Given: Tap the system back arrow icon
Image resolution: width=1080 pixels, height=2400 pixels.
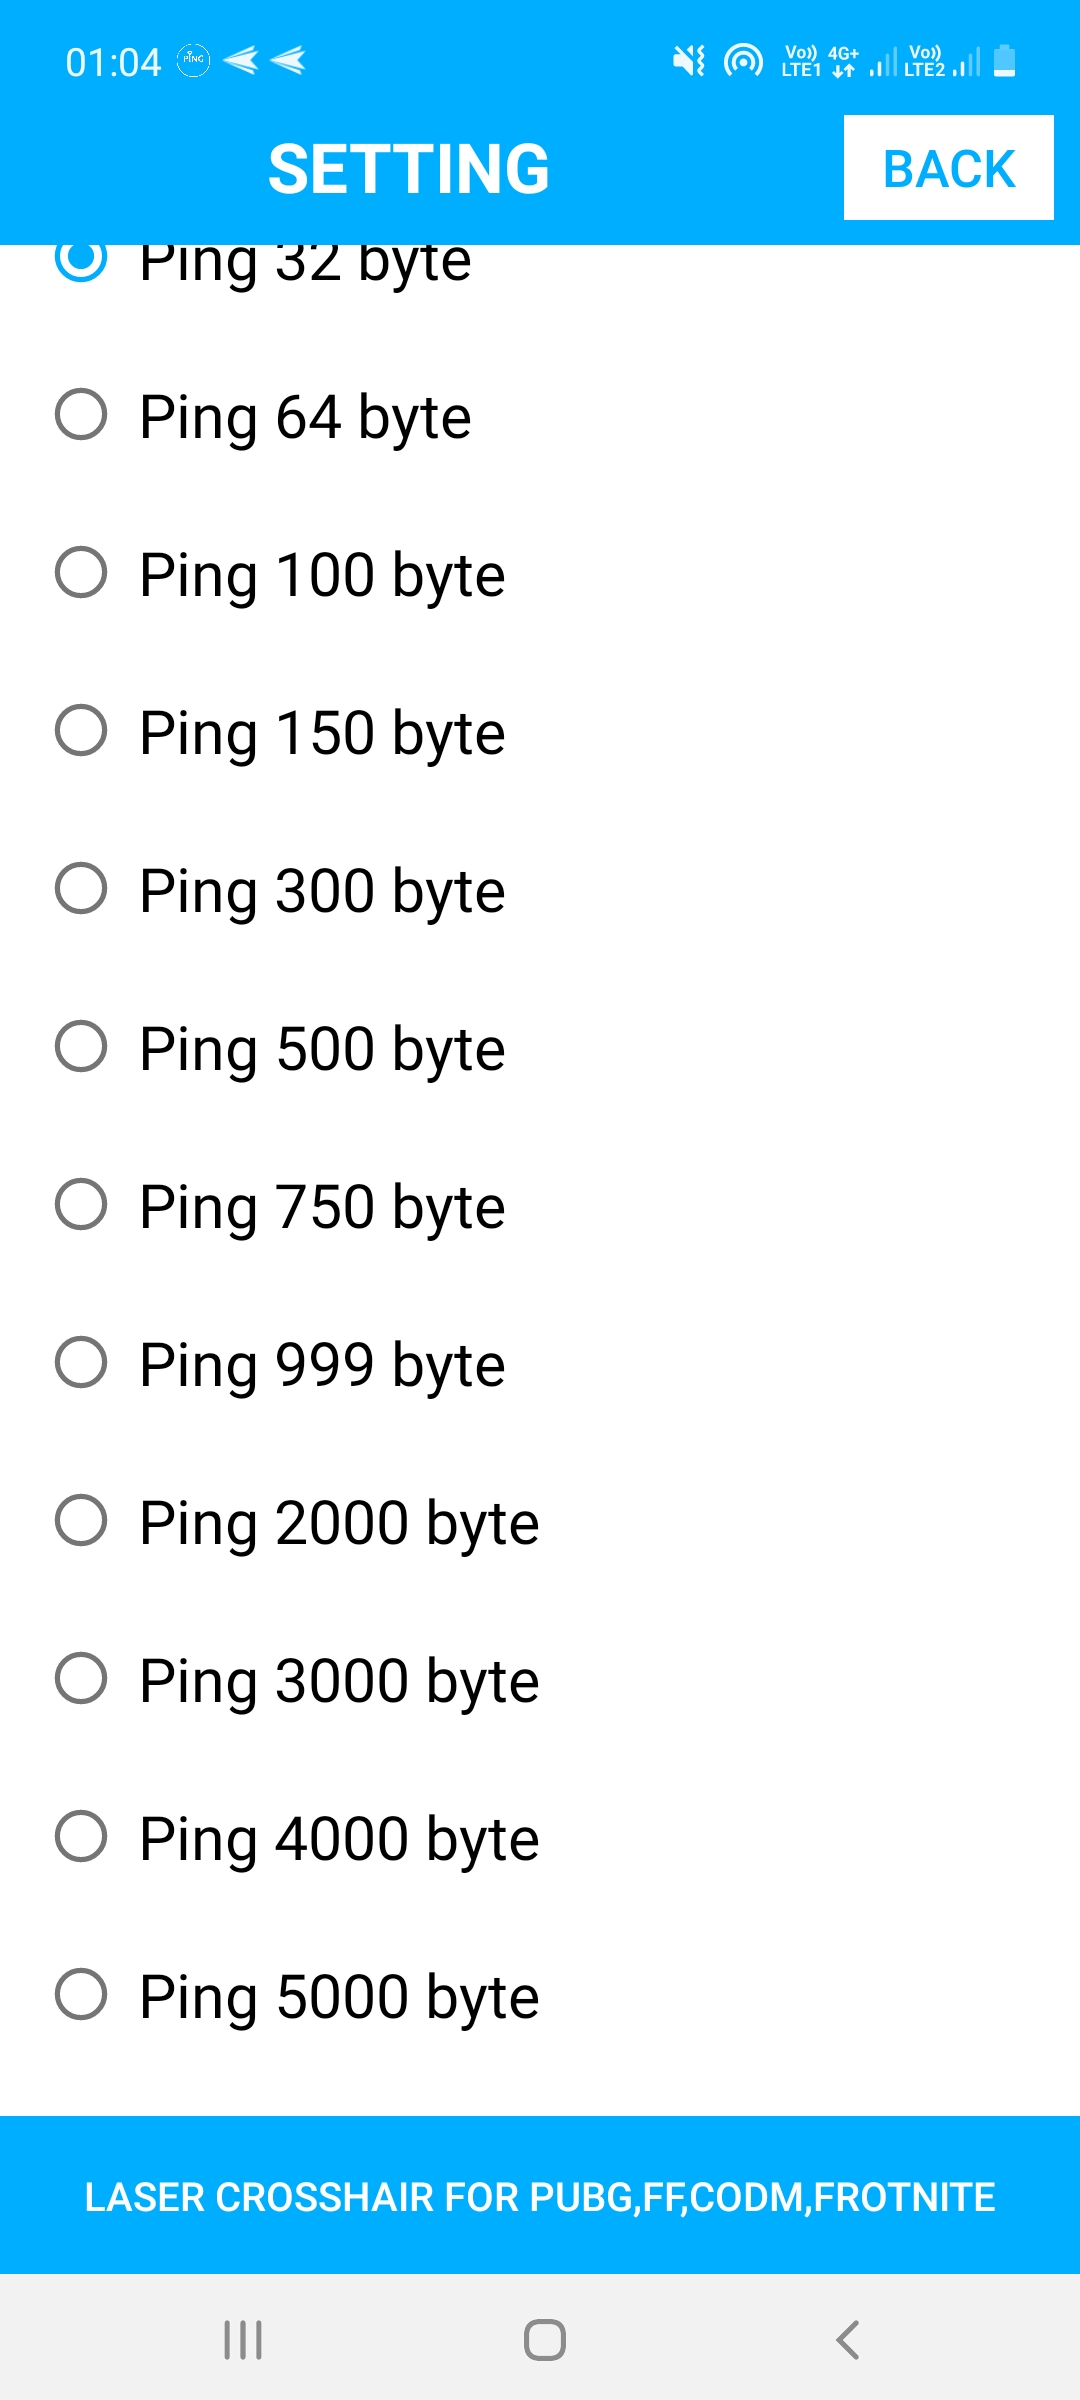Looking at the screenshot, I should 847,2340.
